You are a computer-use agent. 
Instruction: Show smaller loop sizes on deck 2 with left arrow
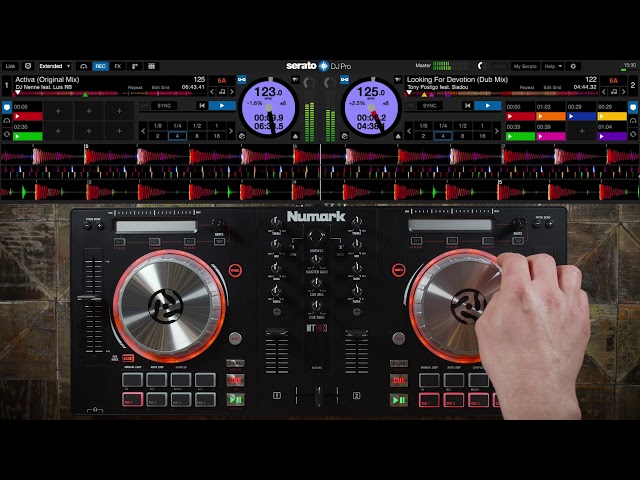409,131
